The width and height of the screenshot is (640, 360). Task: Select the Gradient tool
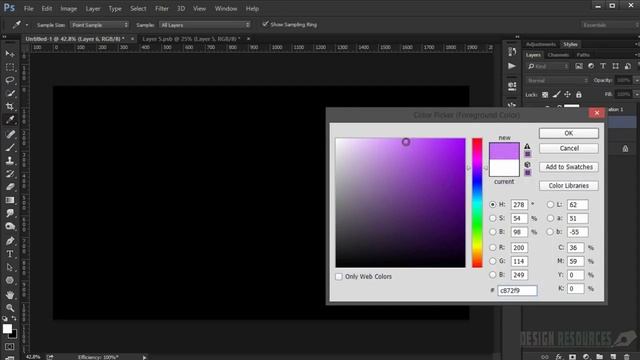click(x=10, y=200)
